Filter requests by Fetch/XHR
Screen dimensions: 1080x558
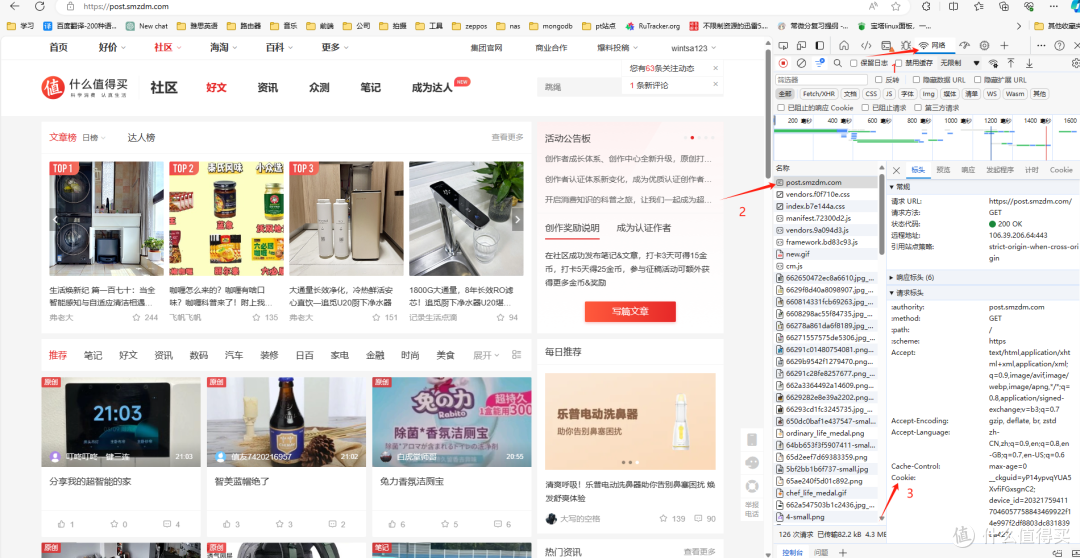pos(819,94)
